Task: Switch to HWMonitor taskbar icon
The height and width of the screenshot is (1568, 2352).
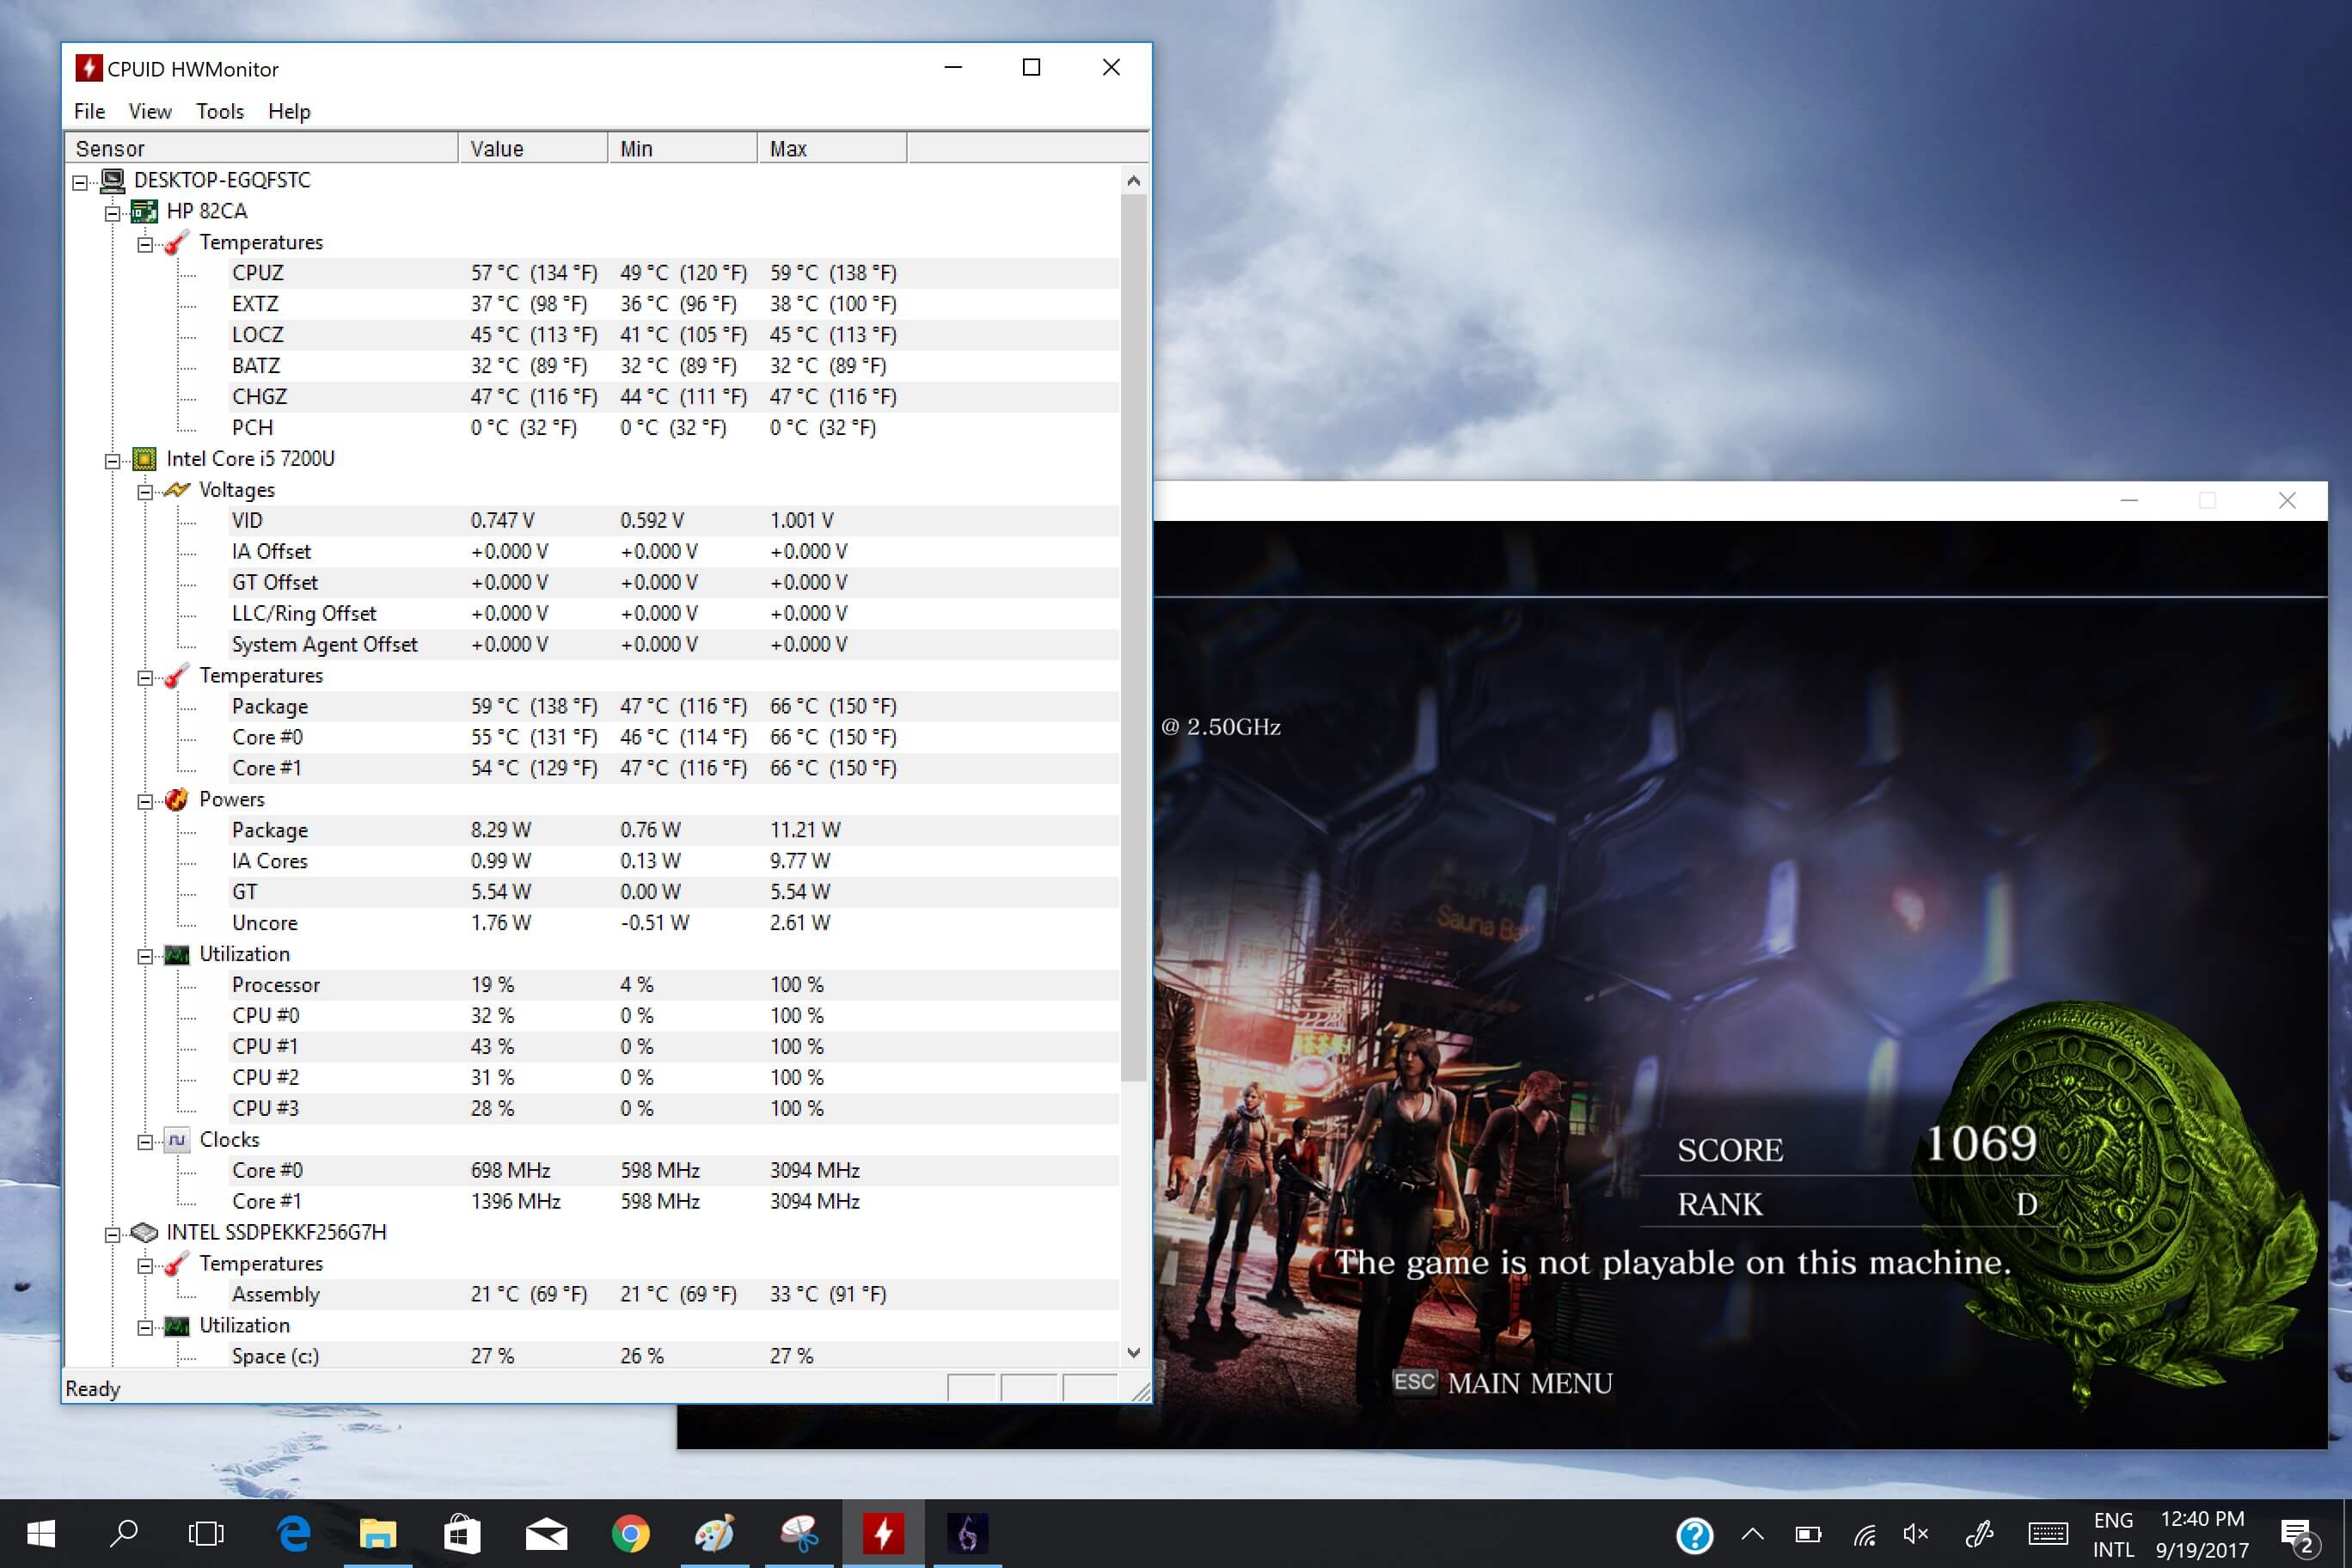Action: click(x=883, y=1534)
